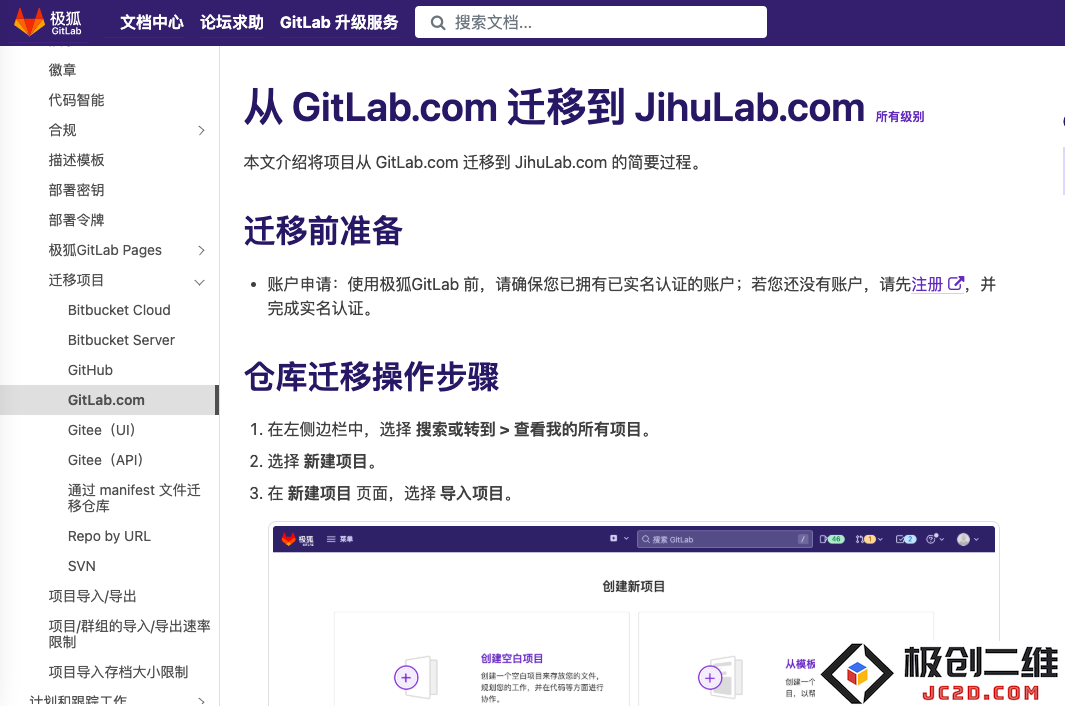
Task: Follow the 注册 registration link
Action: (927, 284)
